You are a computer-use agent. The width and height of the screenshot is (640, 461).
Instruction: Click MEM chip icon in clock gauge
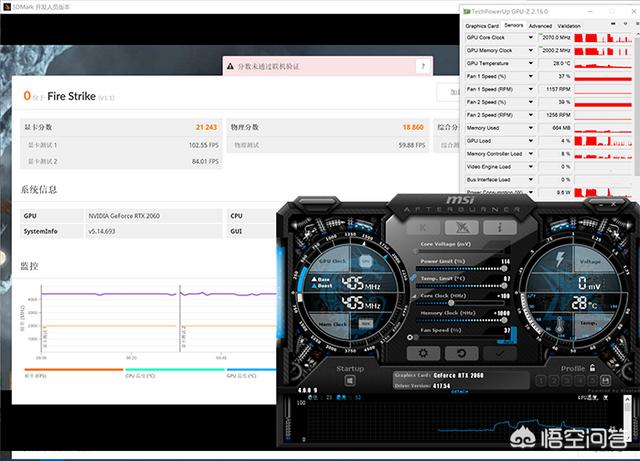point(366,324)
